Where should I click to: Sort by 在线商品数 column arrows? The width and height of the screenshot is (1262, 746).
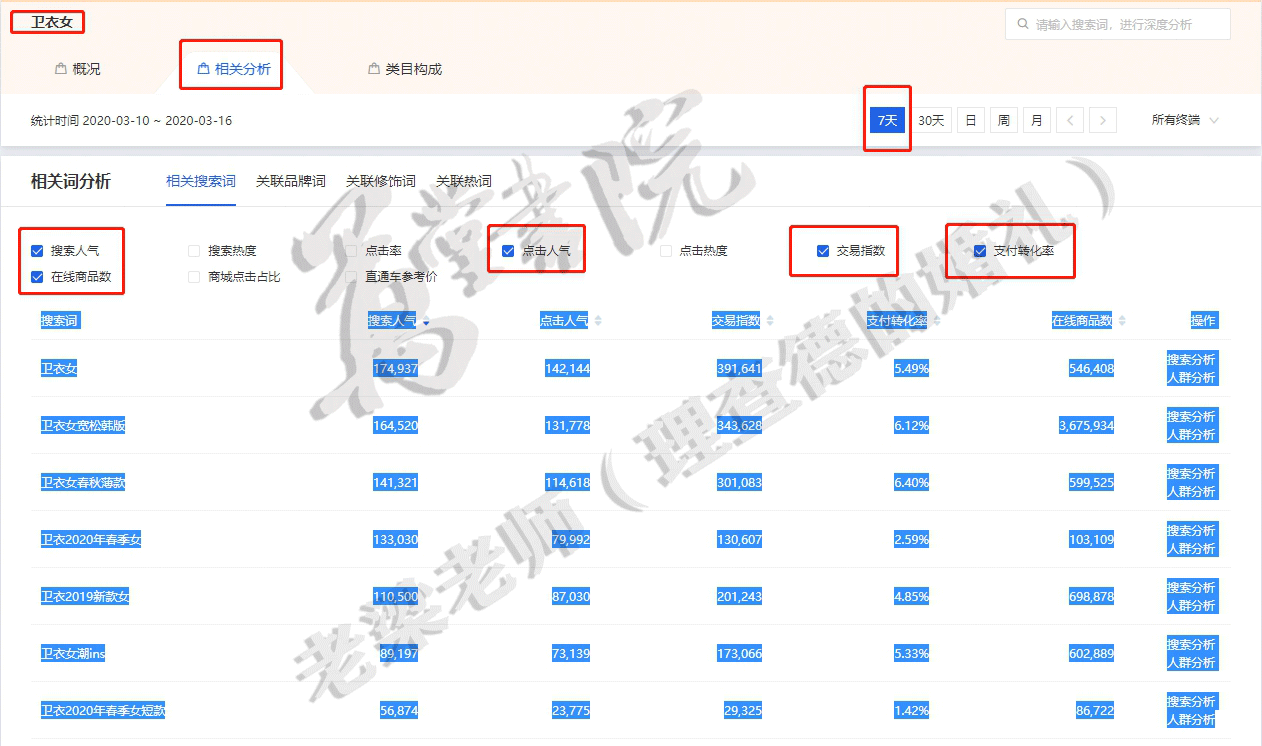(1121, 321)
